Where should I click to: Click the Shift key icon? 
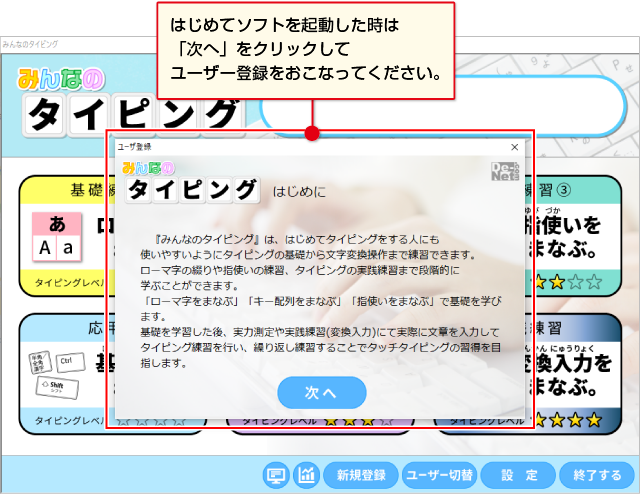point(57,387)
